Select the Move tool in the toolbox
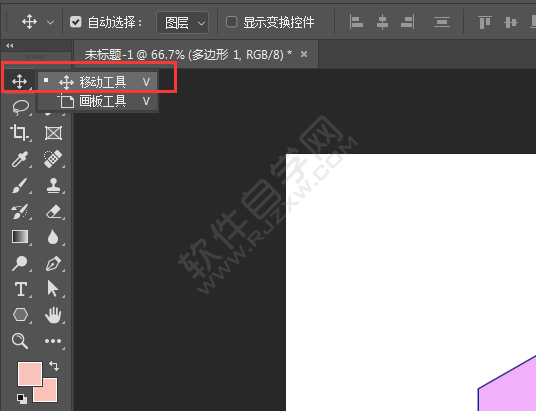536x411 pixels. 19,82
